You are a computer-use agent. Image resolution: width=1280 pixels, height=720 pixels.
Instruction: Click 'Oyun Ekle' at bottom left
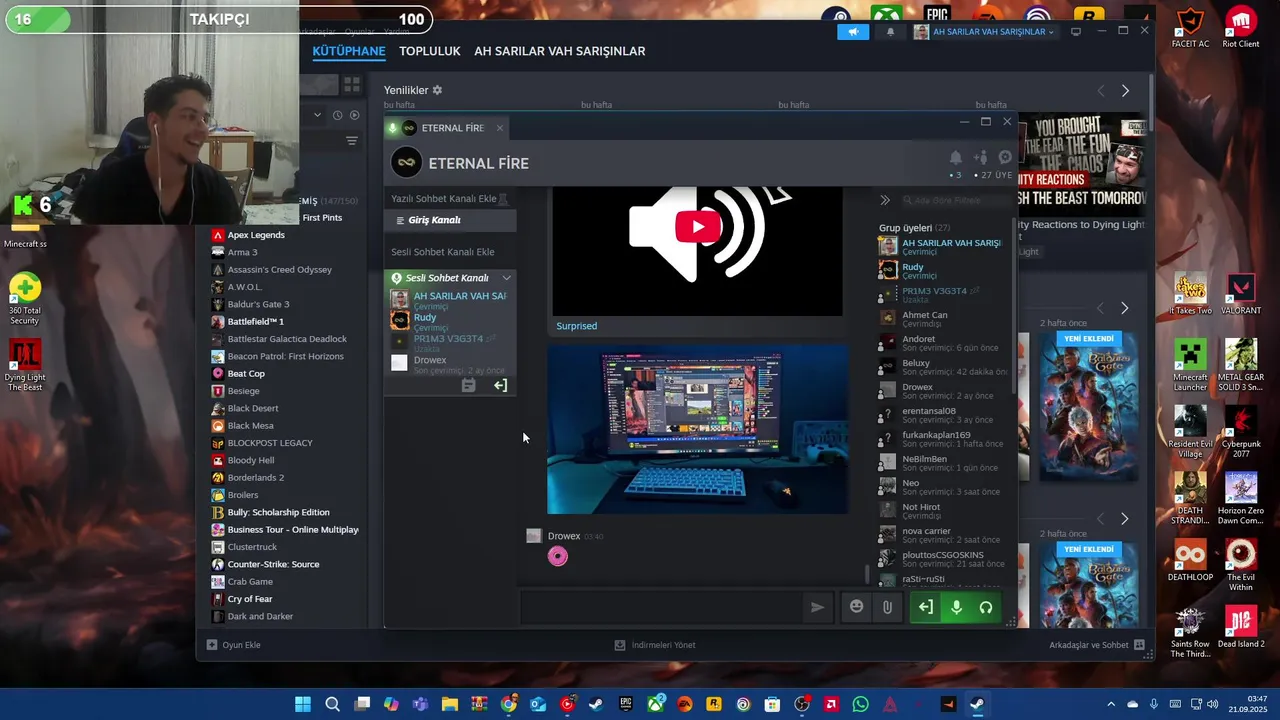[x=234, y=645]
